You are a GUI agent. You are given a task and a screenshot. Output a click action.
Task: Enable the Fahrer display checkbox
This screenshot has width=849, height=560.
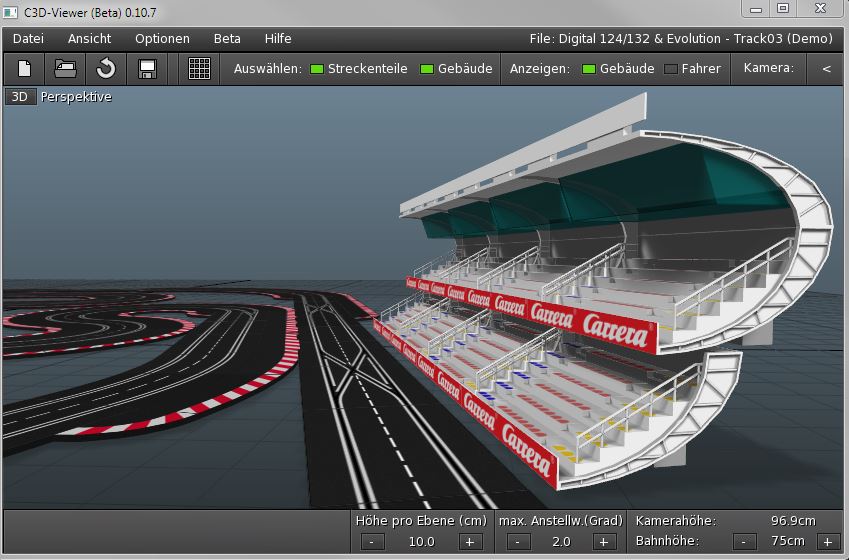click(x=671, y=69)
